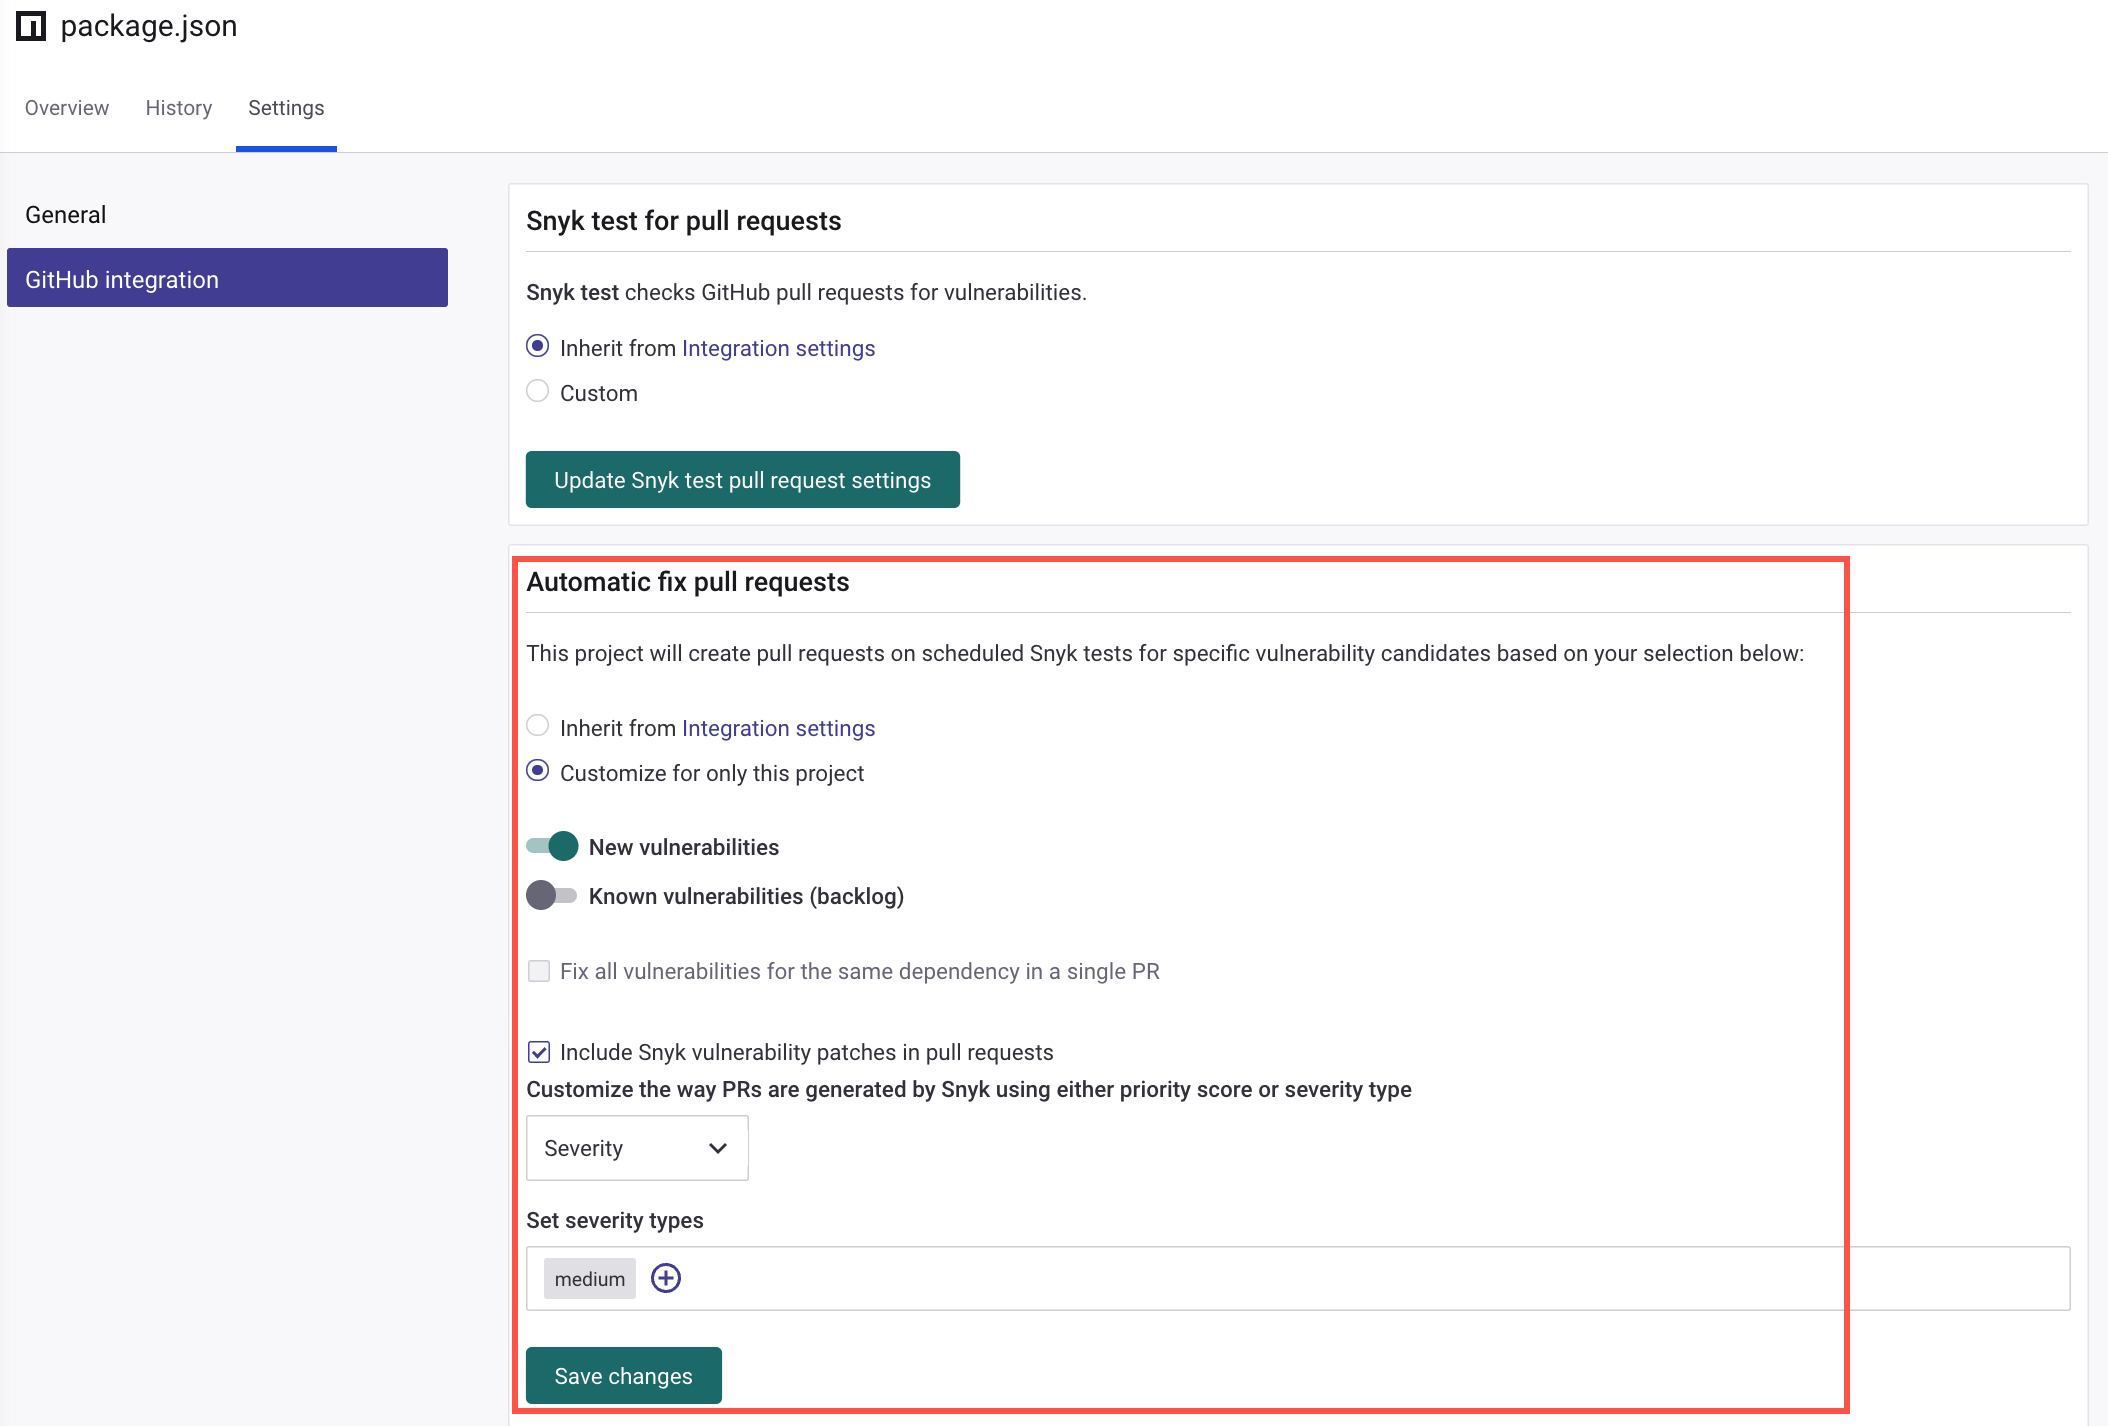The image size is (2108, 1426).
Task: Click the npm package icon
Action: coord(31,26)
